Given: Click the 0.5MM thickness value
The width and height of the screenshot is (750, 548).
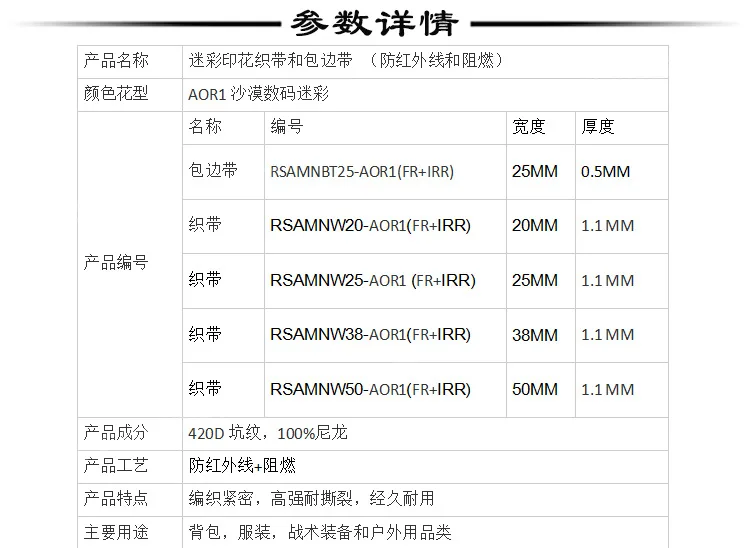Looking at the screenshot, I should 606,172.
